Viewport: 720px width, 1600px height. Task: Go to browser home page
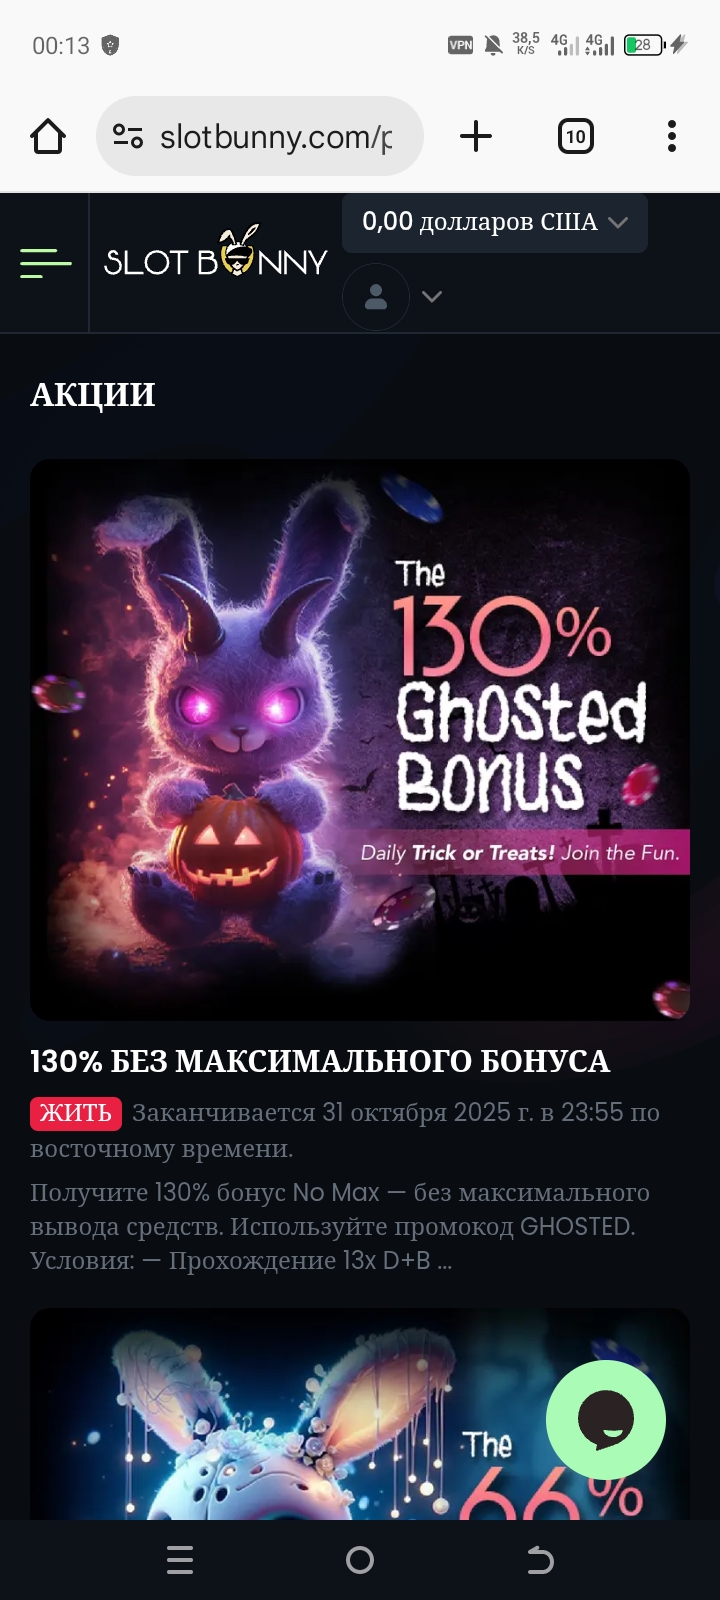48,136
